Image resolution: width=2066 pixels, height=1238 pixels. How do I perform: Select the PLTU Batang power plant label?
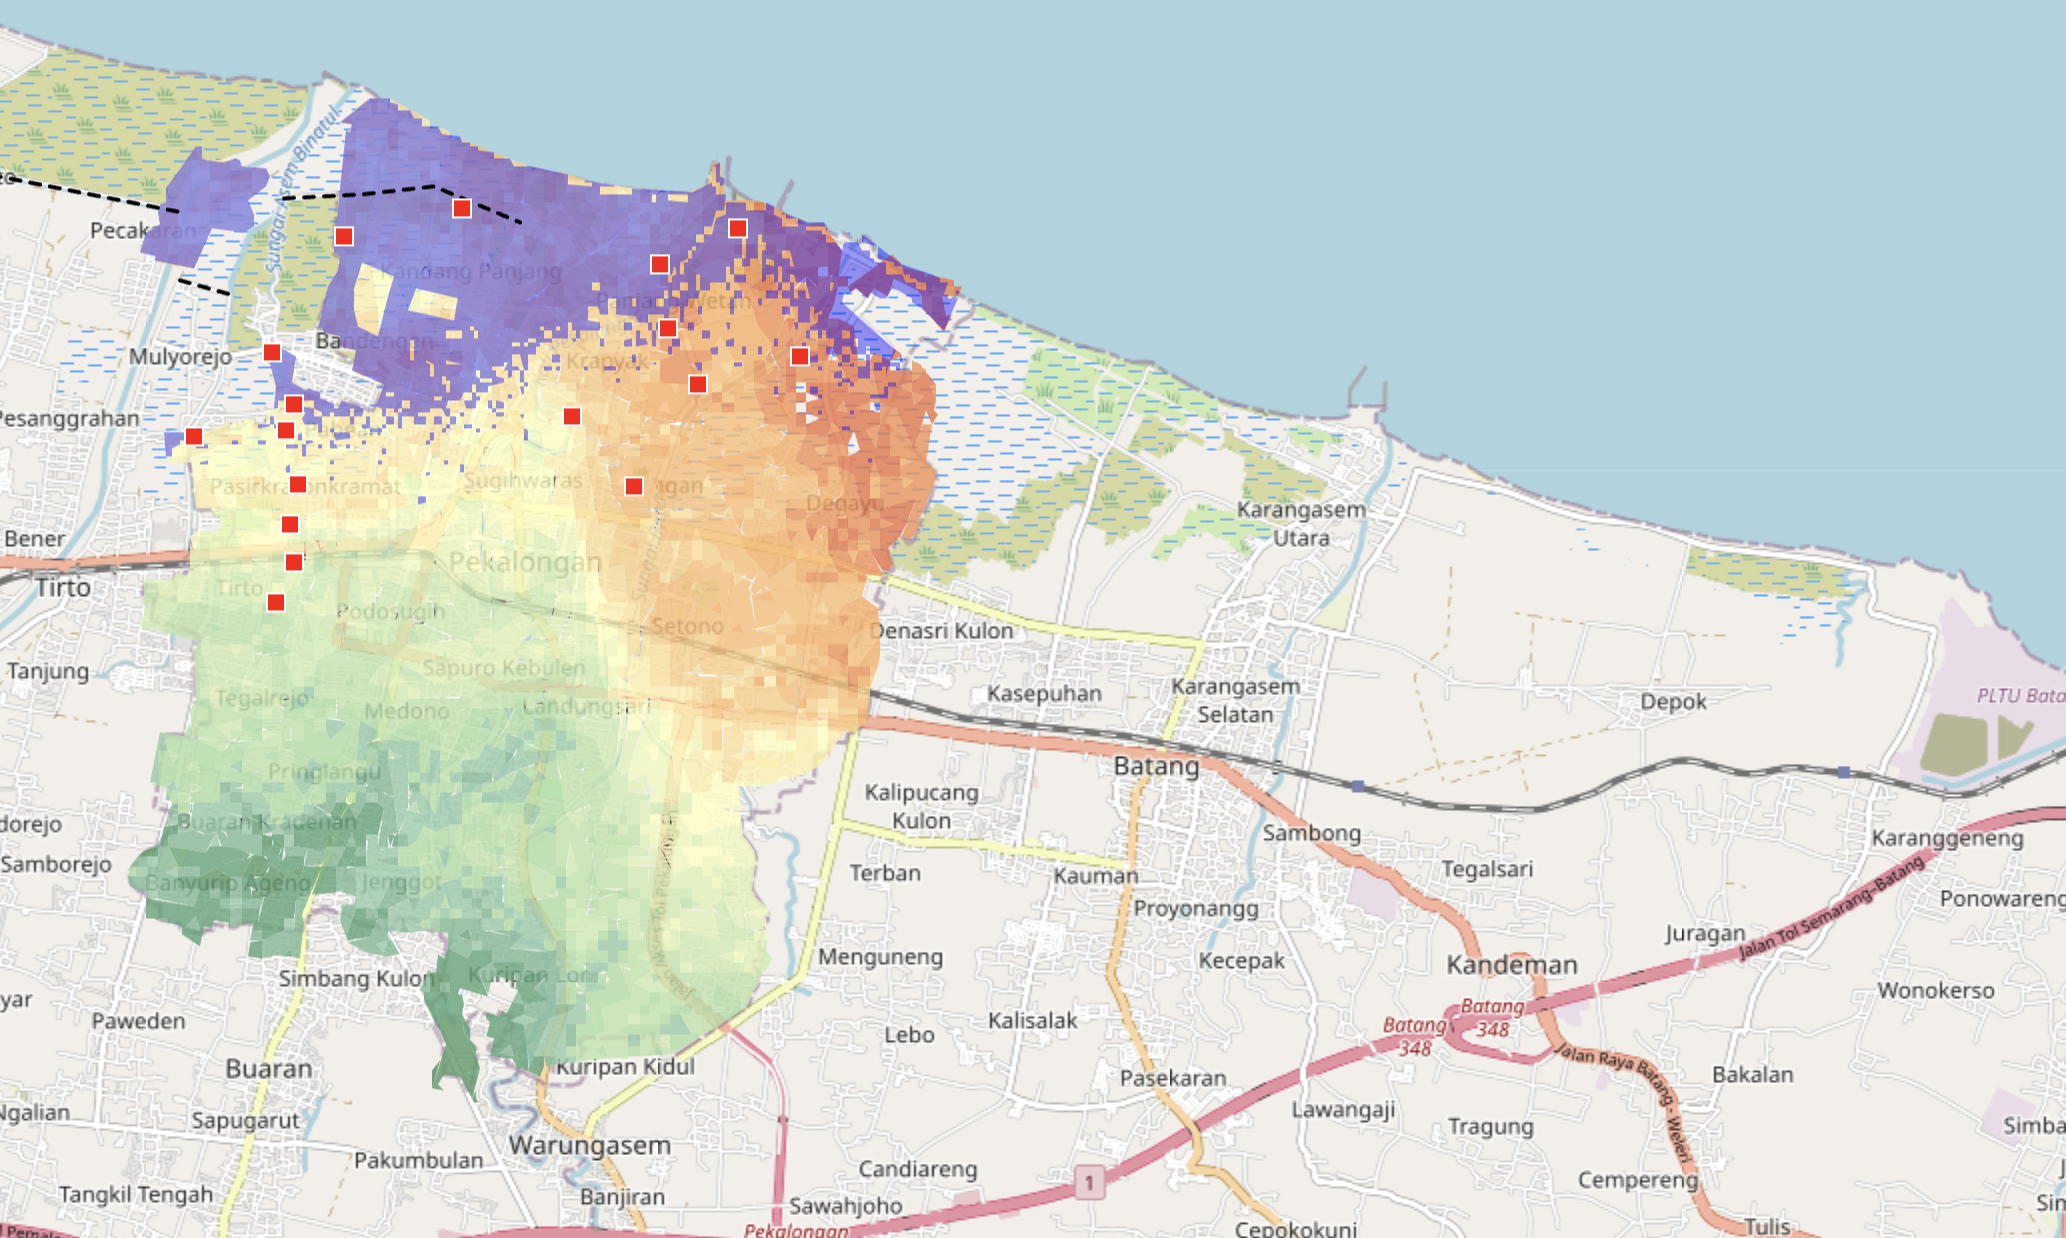(2020, 695)
